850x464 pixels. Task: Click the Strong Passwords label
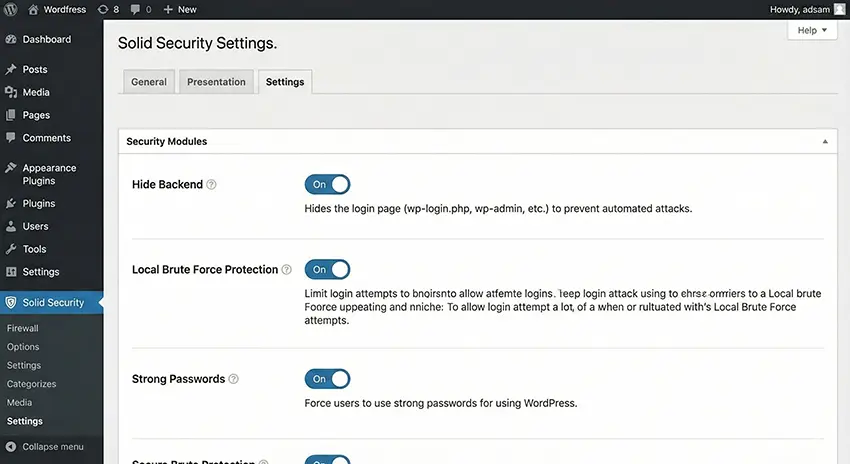coord(178,379)
